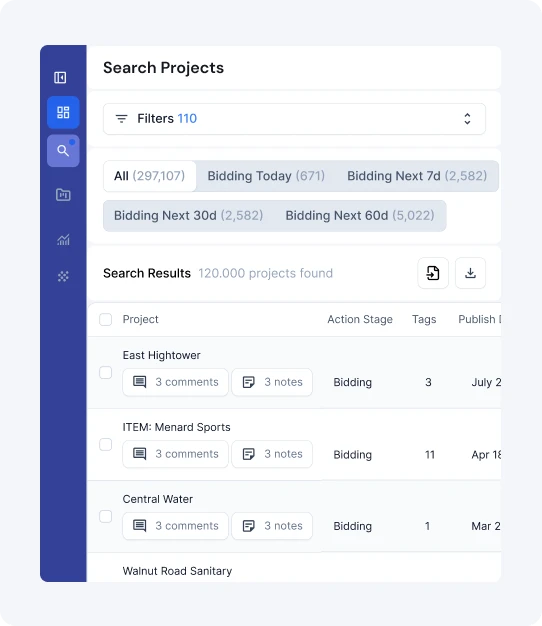
Task: Click the Action Stage column header
Action: coord(360,319)
